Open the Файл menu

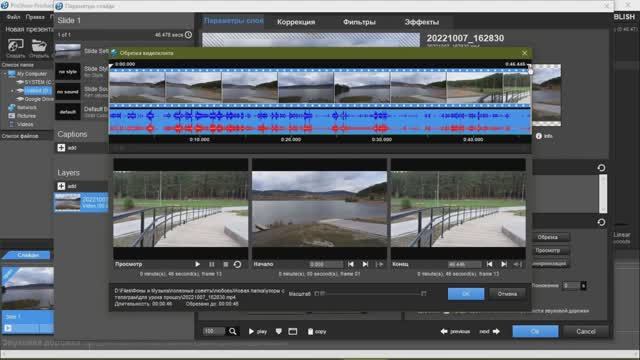(13, 17)
